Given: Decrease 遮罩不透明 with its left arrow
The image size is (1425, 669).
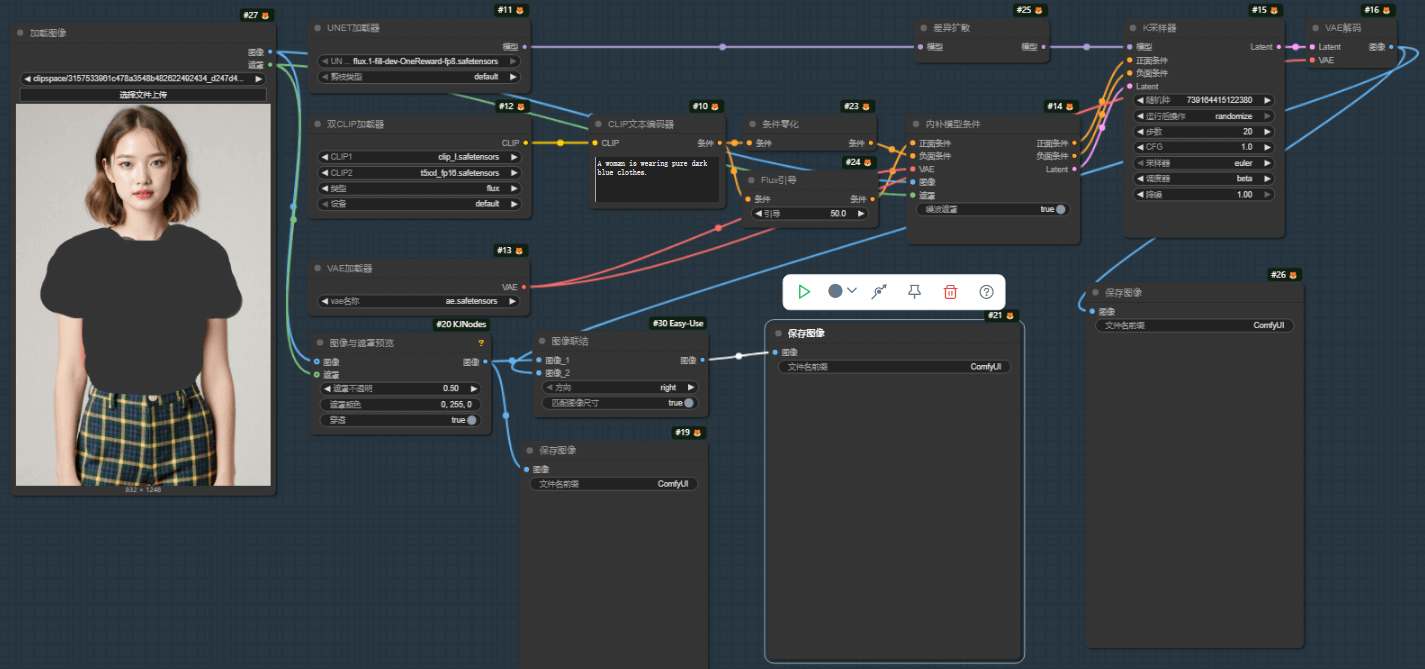Looking at the screenshot, I should click(327, 388).
